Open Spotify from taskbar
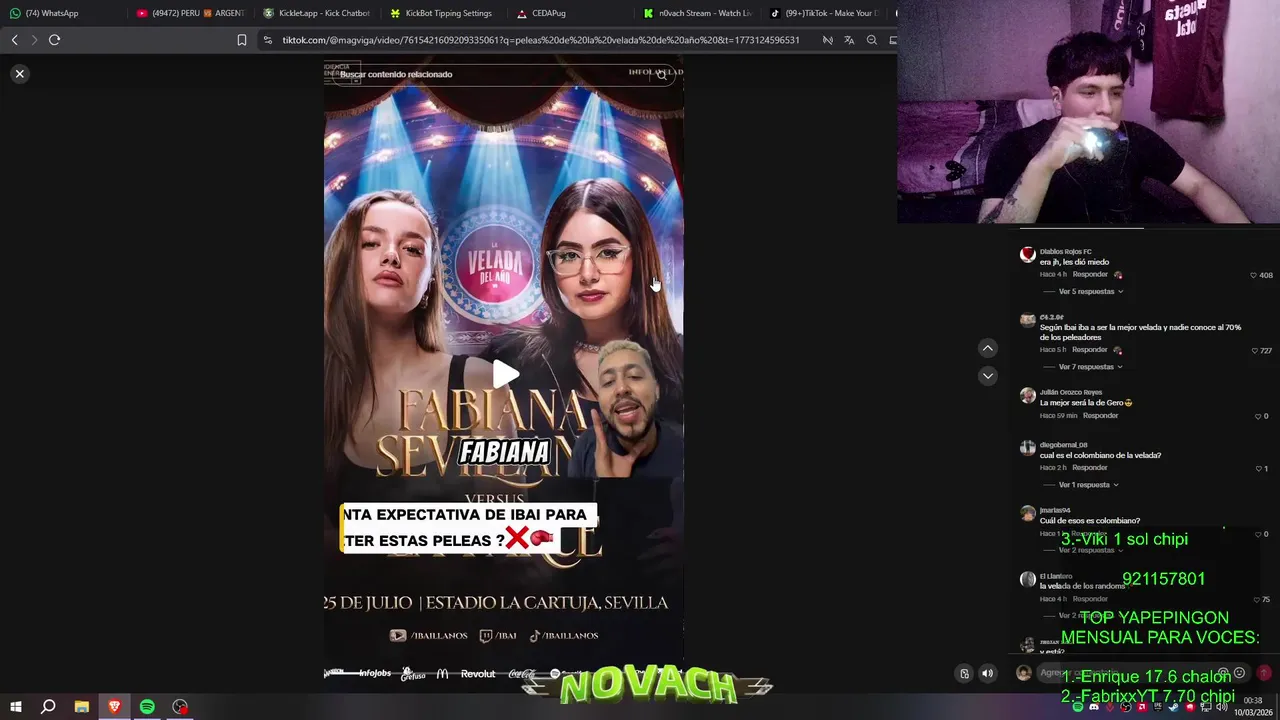 (x=147, y=707)
